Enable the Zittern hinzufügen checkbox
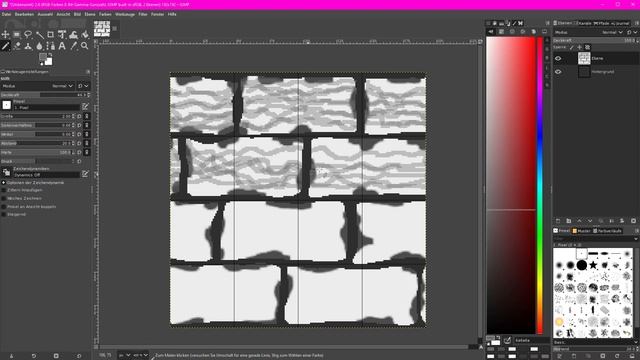Screen dimensions: 640x360 [x=4, y=190]
